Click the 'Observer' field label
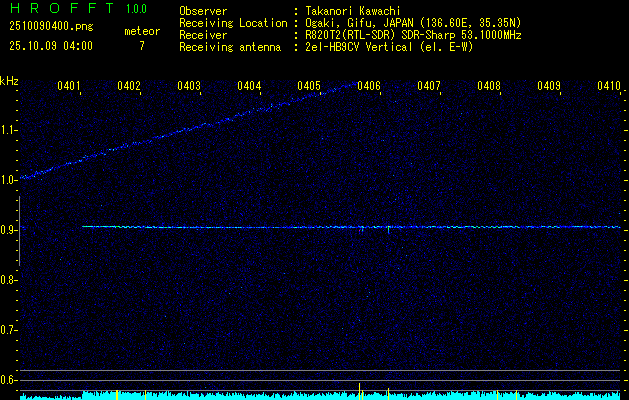Image resolution: width=629 pixels, height=400 pixels. 203,11
